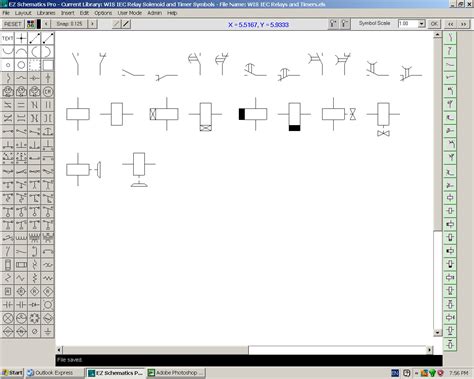This screenshot has height=379, width=474.
Task: Switch to Outlook Express in taskbar
Action: coord(55,373)
